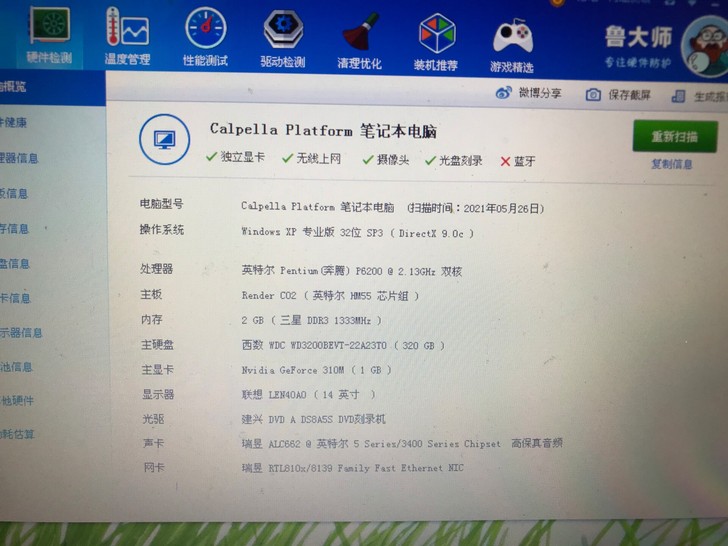Select the 电池信息 sidebar item
Viewport: 728px width, 546px height.
[16, 367]
